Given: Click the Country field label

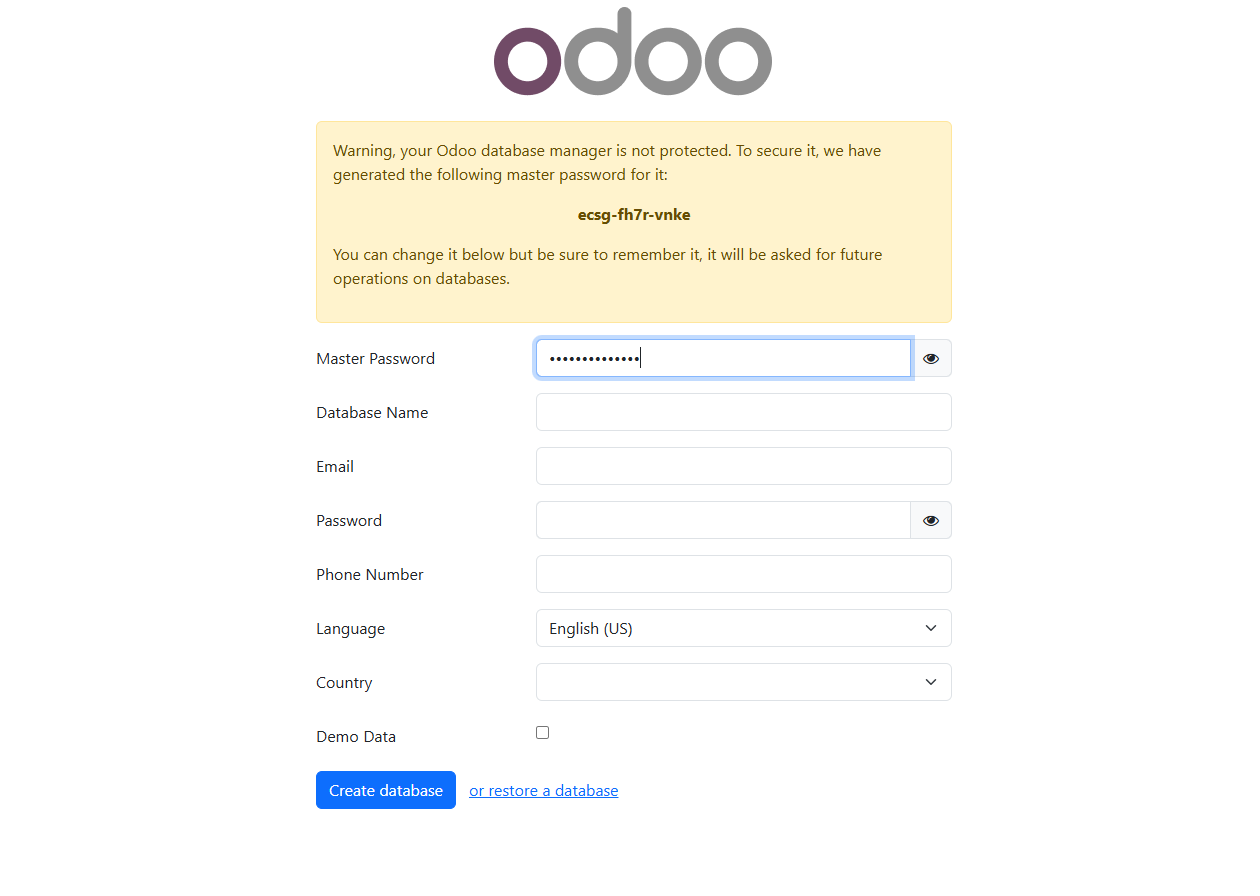Looking at the screenshot, I should click(344, 682).
